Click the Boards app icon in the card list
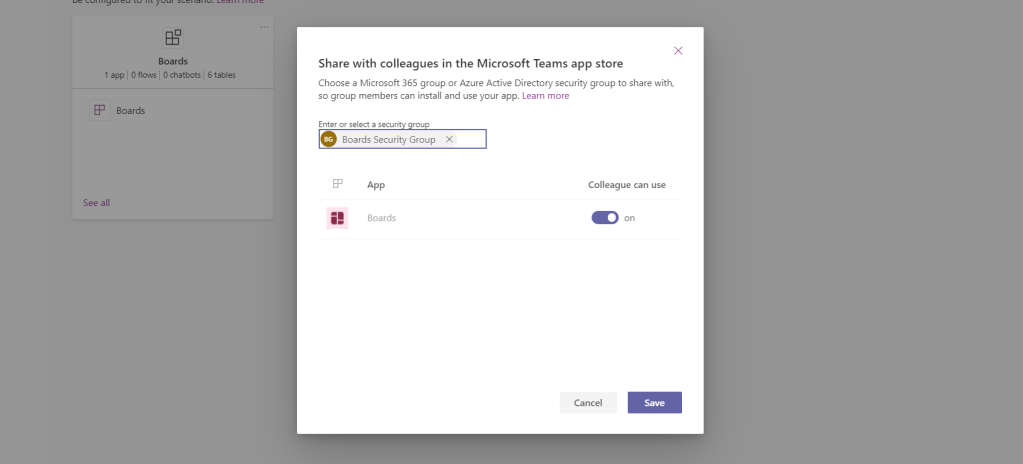The image size is (1023, 464). (100, 110)
